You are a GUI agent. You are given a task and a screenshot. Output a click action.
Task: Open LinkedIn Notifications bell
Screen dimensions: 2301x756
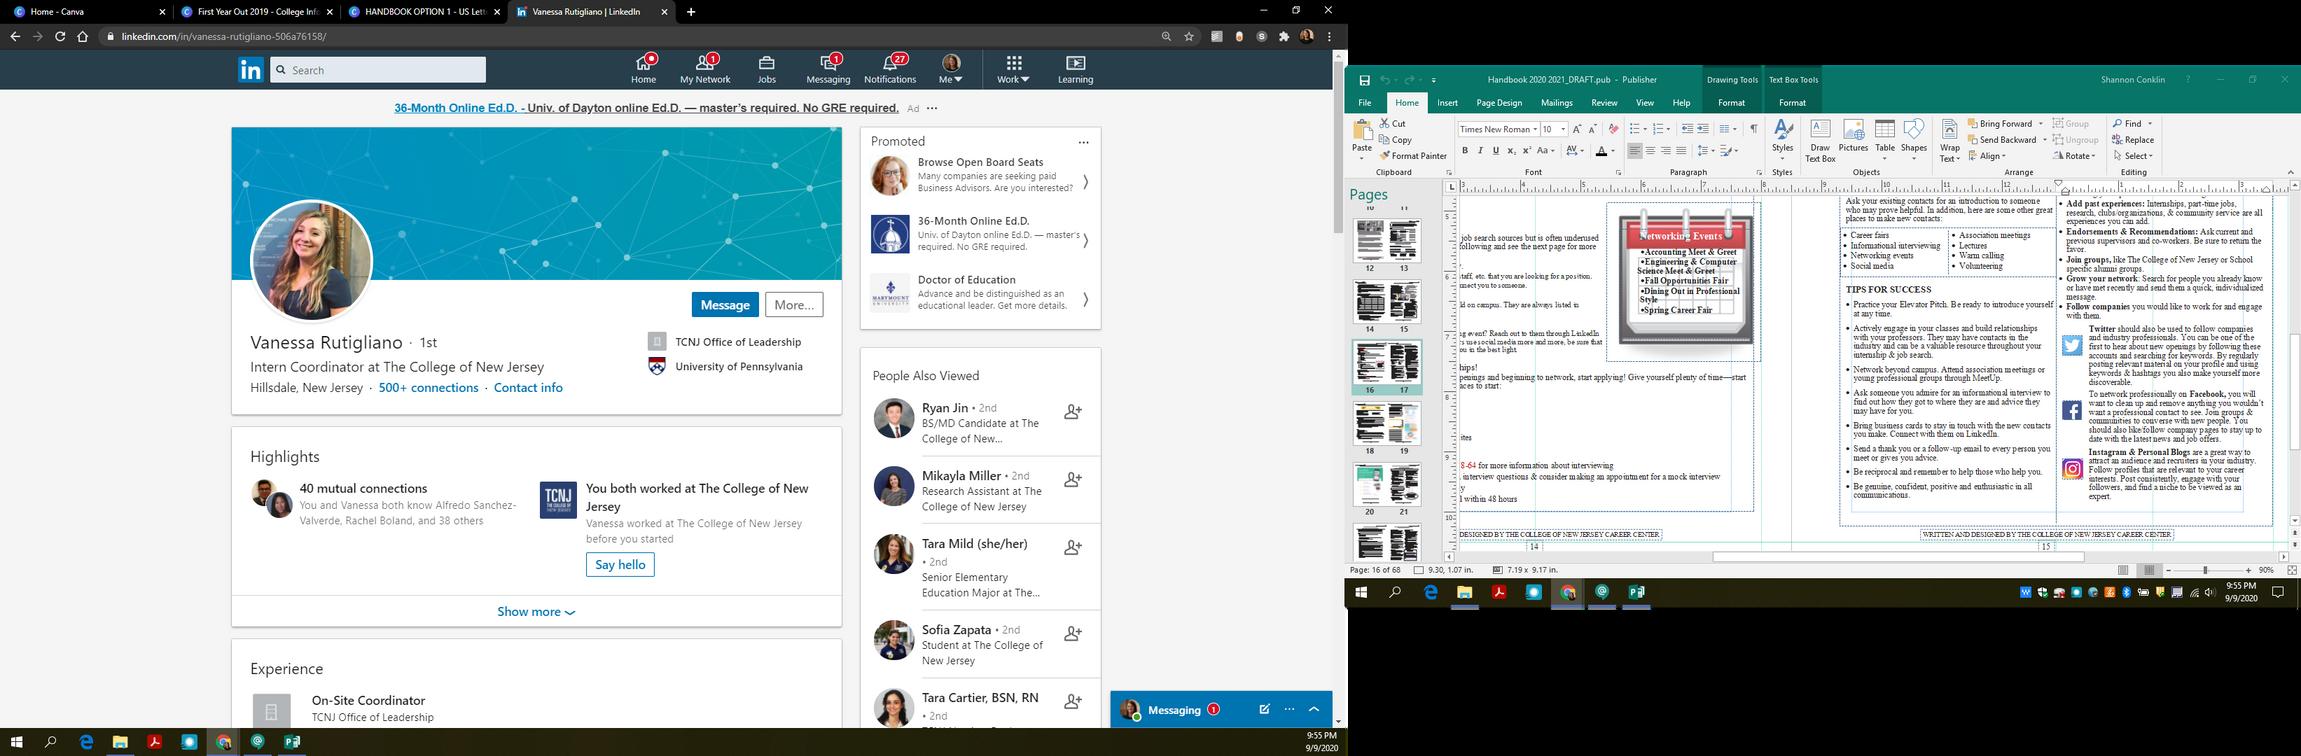(890, 69)
